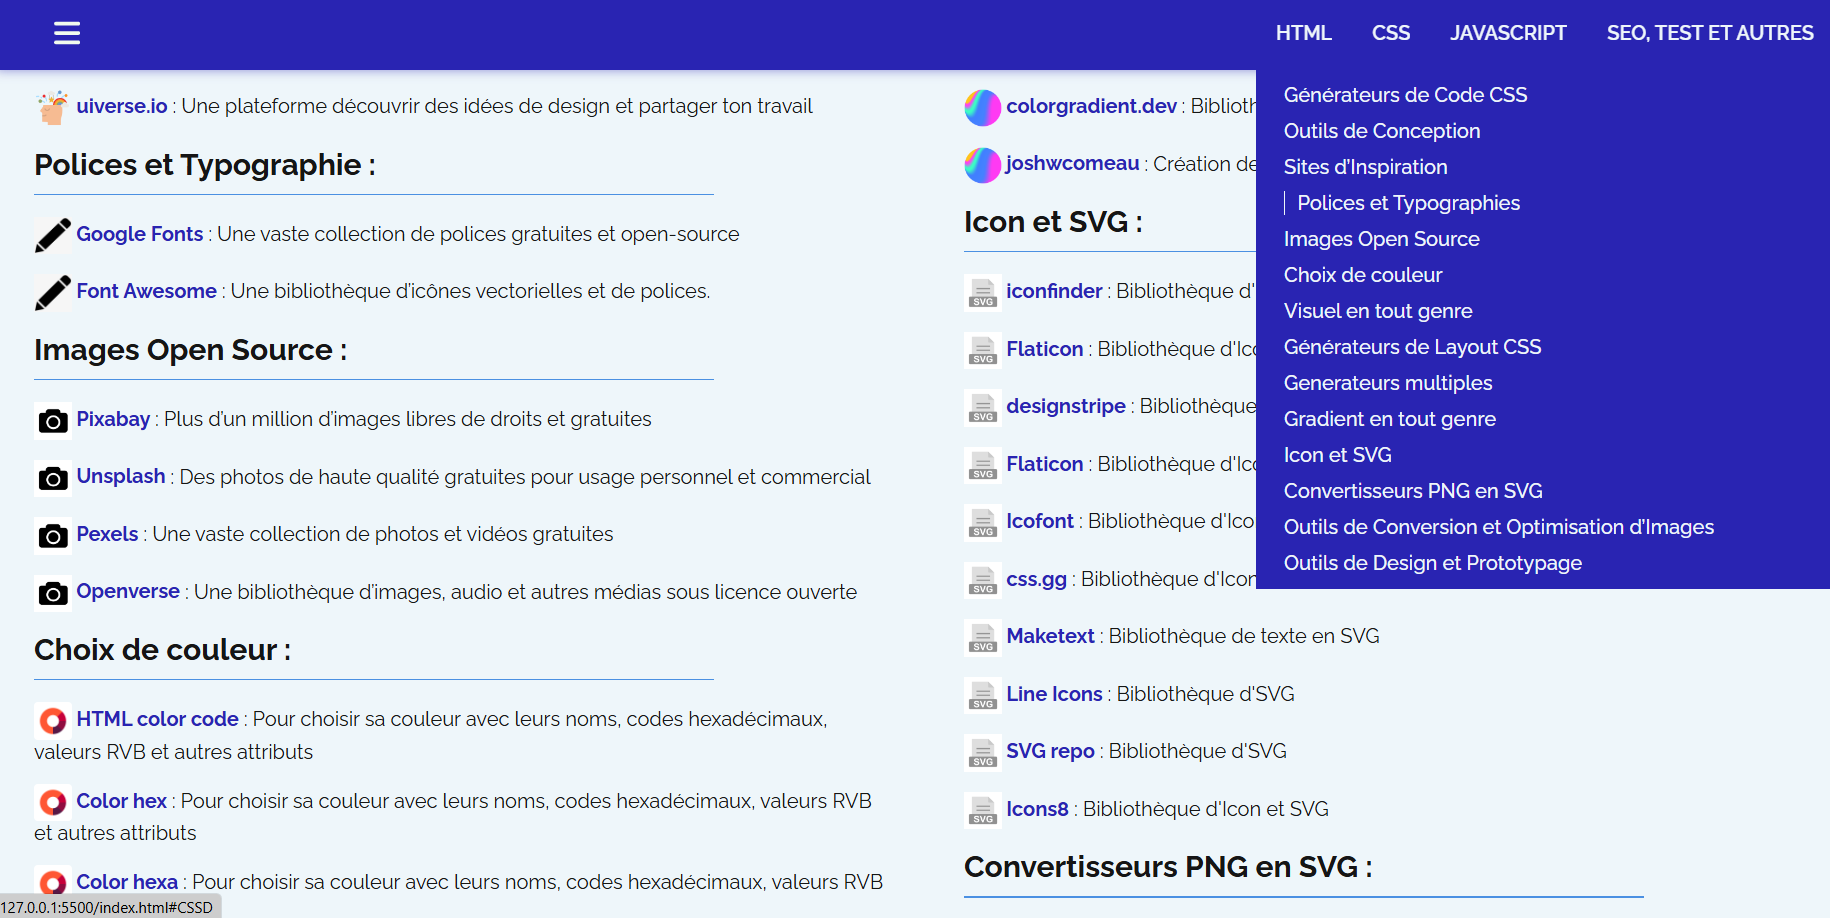Open the Font Awesome link
This screenshot has height=918, width=1830.
tap(147, 291)
